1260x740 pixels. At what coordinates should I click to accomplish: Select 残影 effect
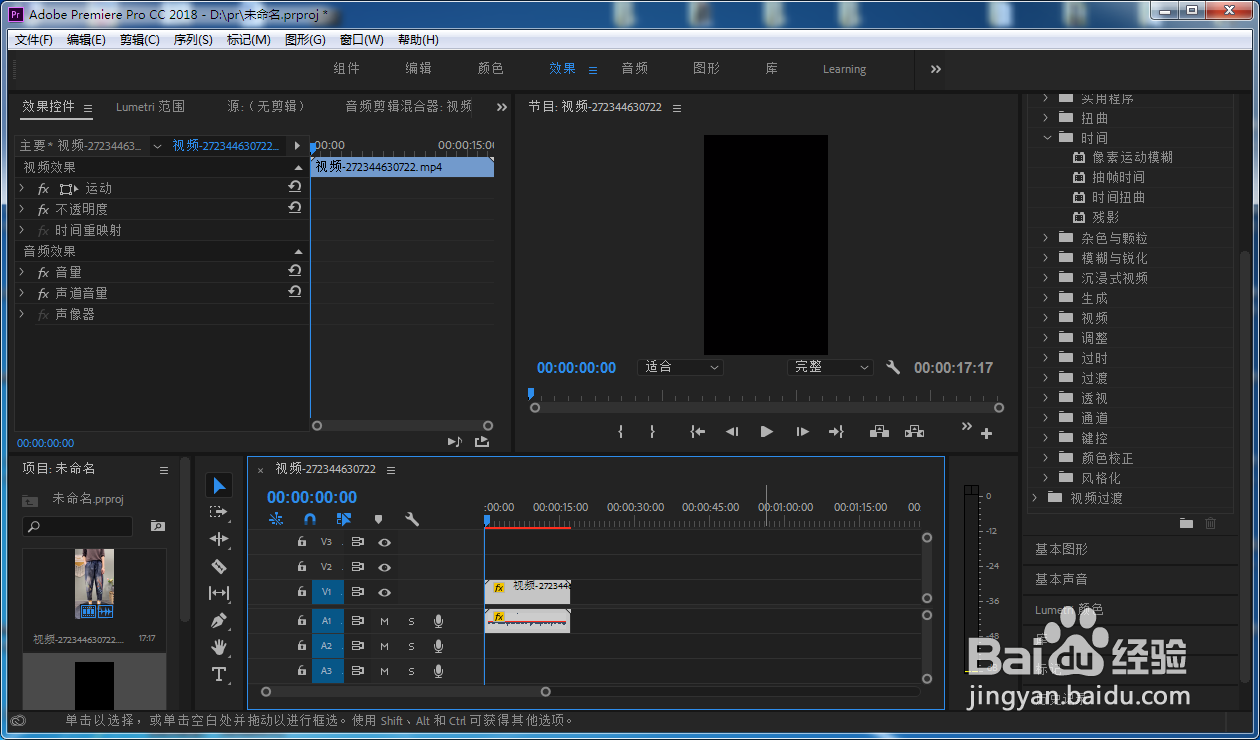(x=1105, y=217)
